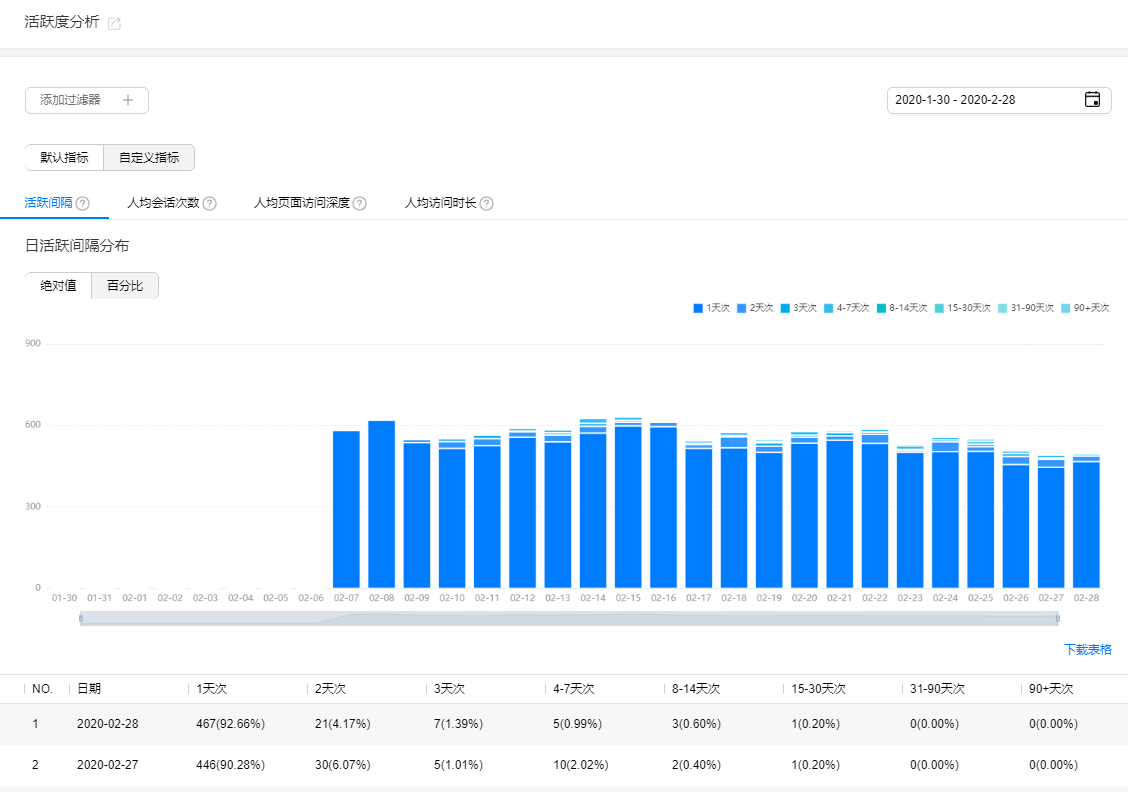
Task: Toggle the 31-90天次 legend series
Action: (1026, 308)
